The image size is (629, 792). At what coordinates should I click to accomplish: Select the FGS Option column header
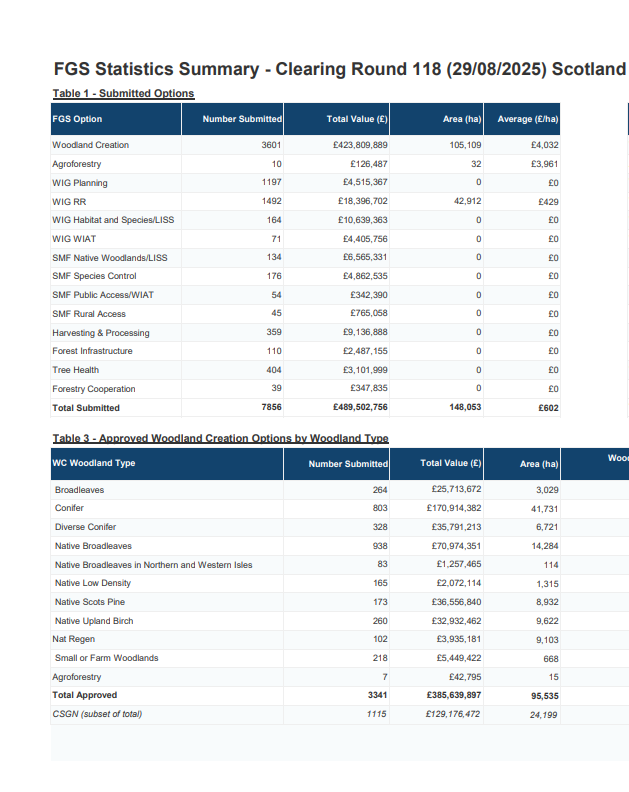(77, 119)
